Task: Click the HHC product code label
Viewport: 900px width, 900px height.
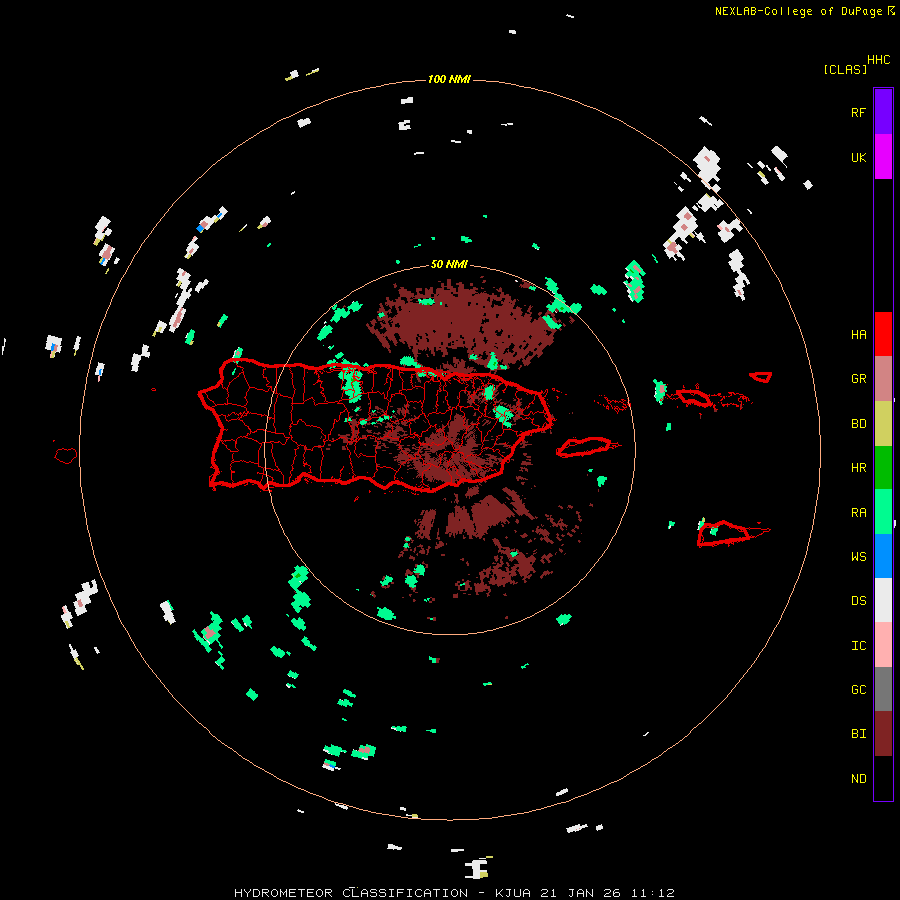Action: [x=878, y=59]
